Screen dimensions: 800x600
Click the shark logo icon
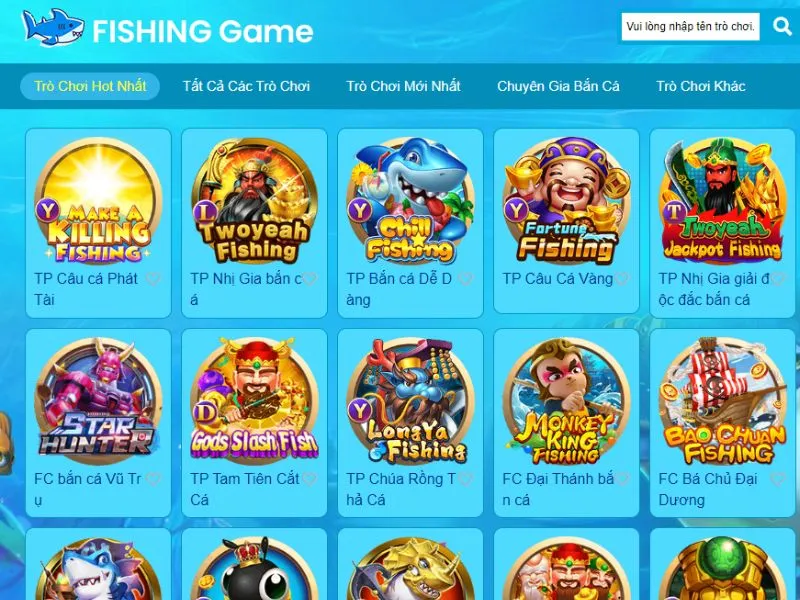coord(53,28)
